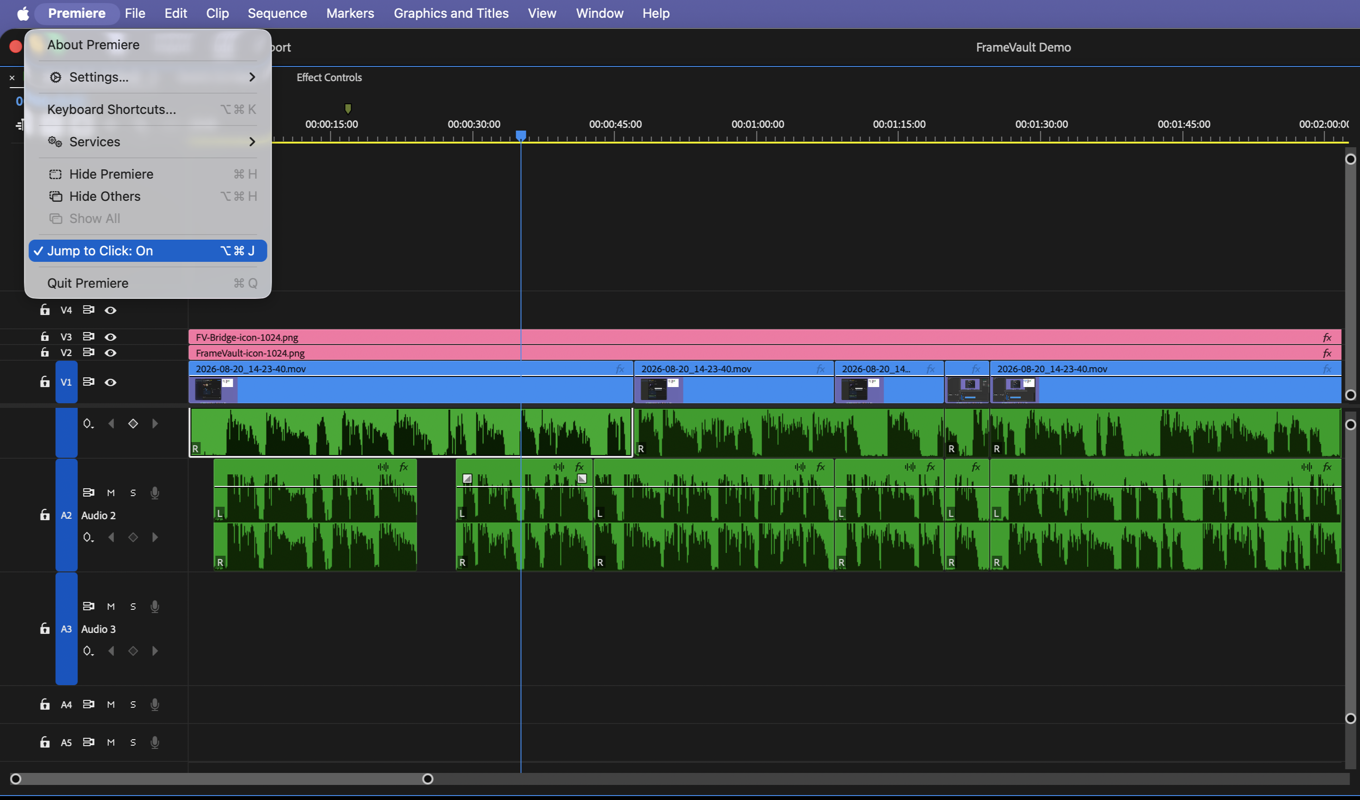The width and height of the screenshot is (1360, 800).
Task: Select the A3 track target button
Action: click(x=66, y=629)
